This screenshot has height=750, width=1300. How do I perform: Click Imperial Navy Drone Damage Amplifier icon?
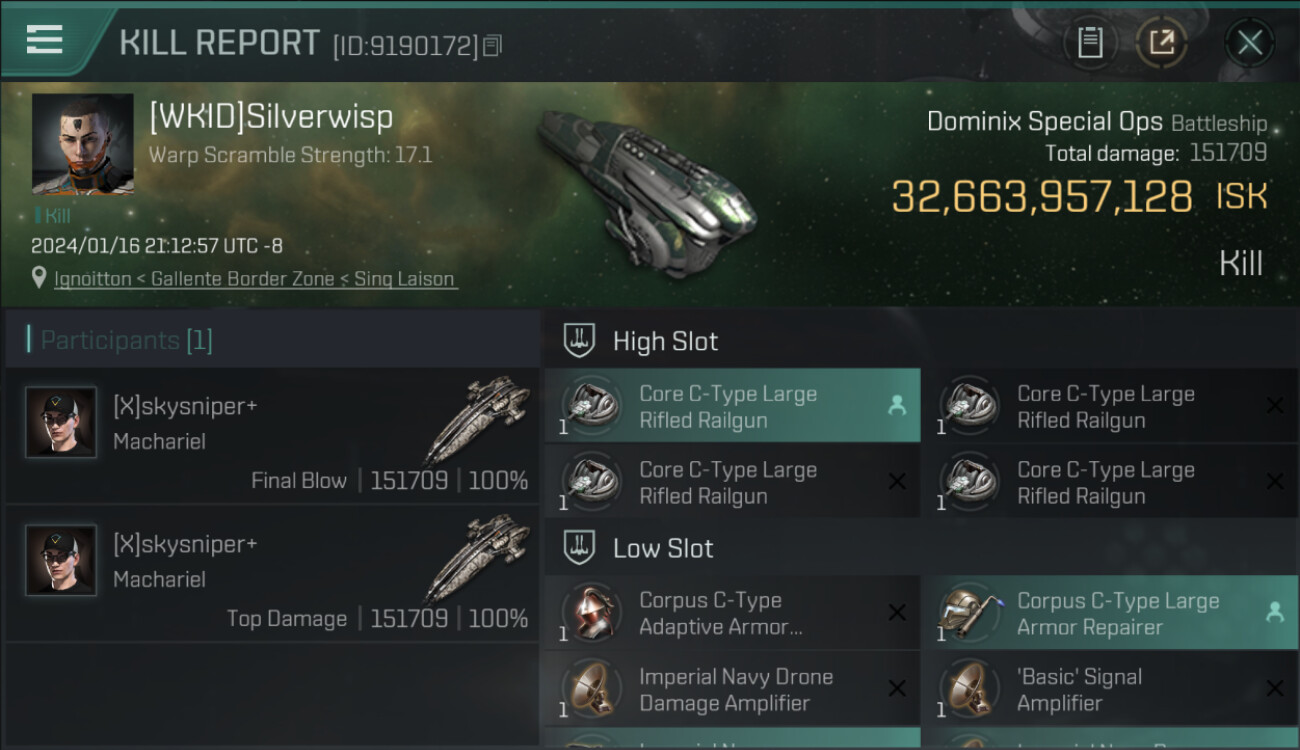pos(591,688)
